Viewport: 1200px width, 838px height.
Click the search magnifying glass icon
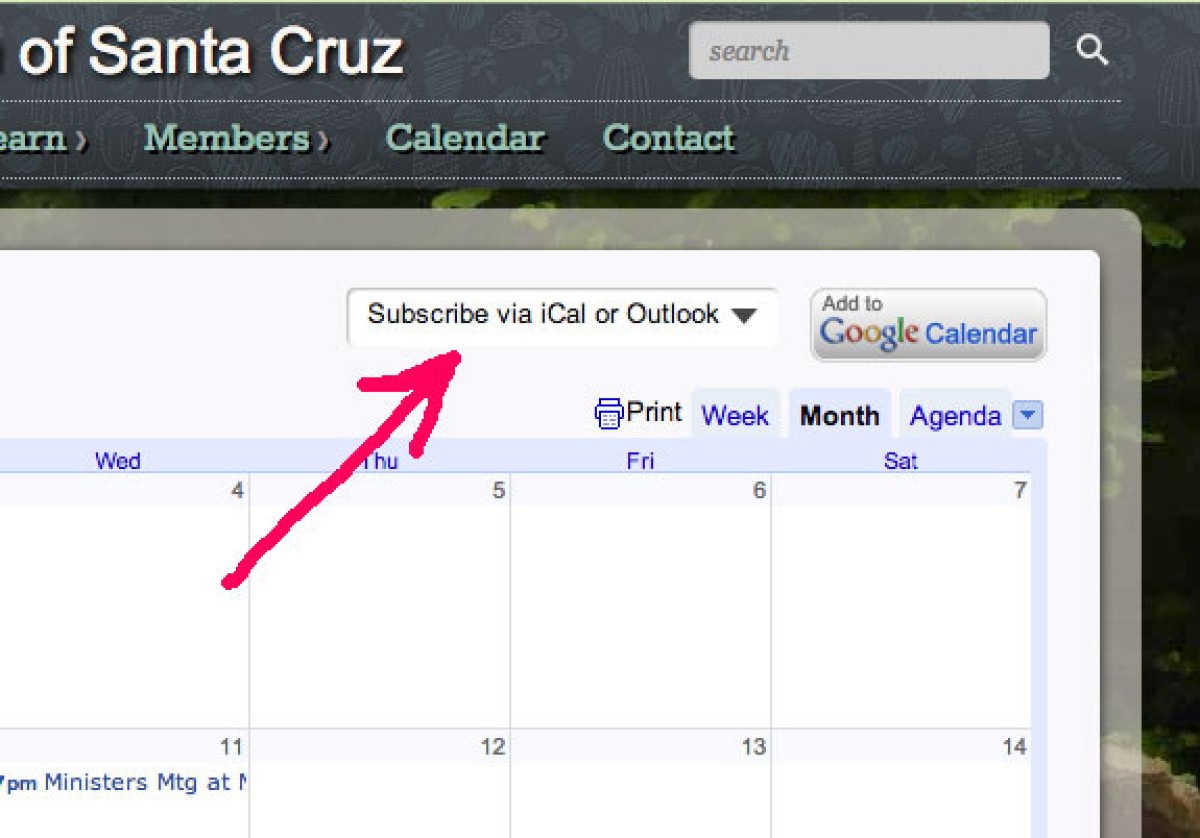[1092, 50]
